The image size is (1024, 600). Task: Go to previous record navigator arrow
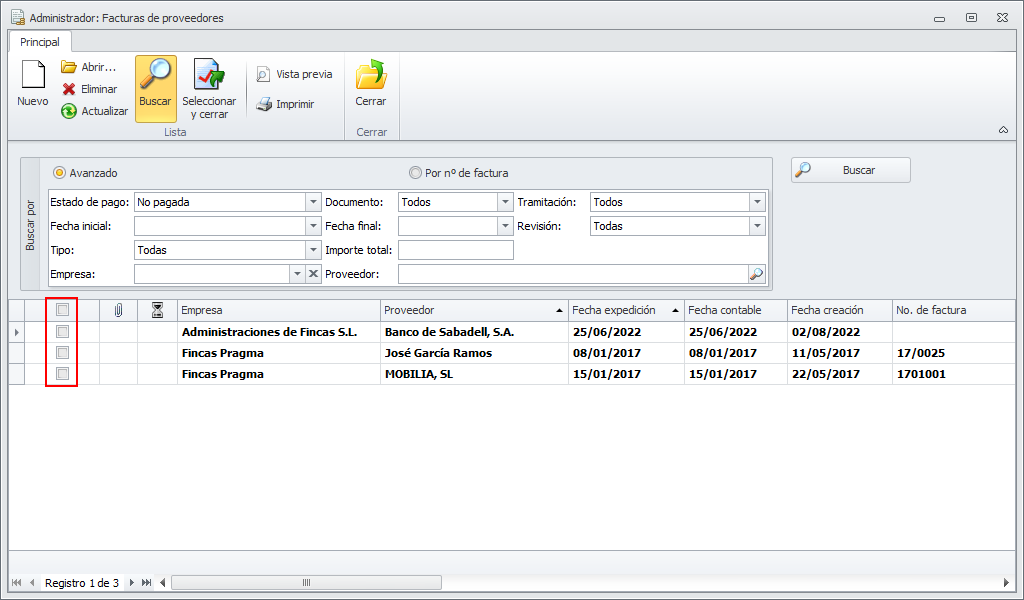31,582
